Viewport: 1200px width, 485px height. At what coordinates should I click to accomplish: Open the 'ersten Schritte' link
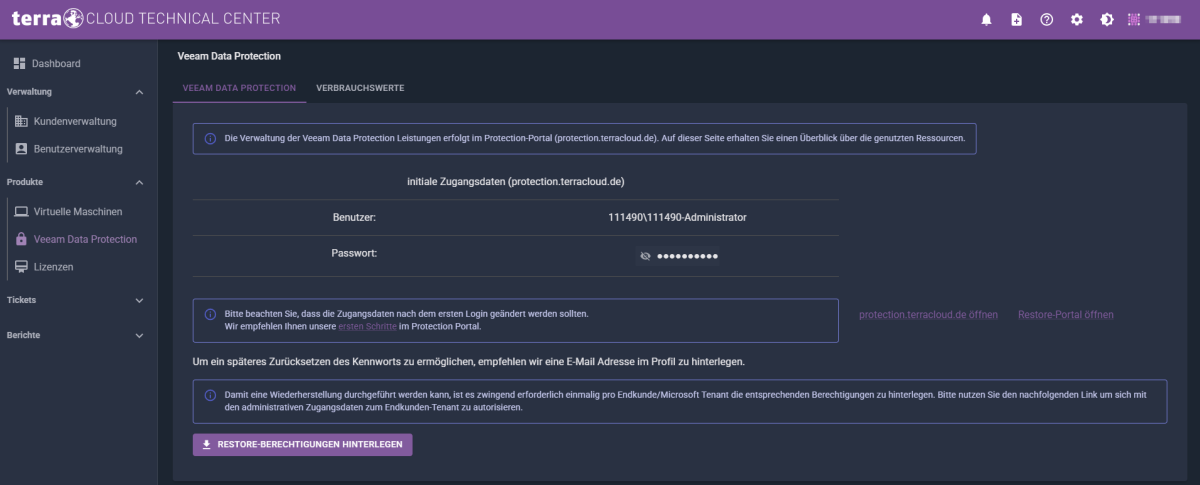[361, 326]
